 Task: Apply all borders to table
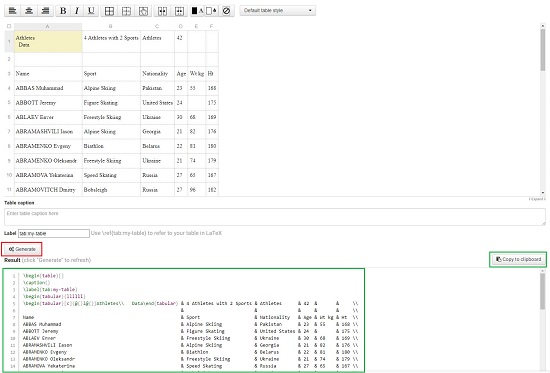tap(109, 11)
